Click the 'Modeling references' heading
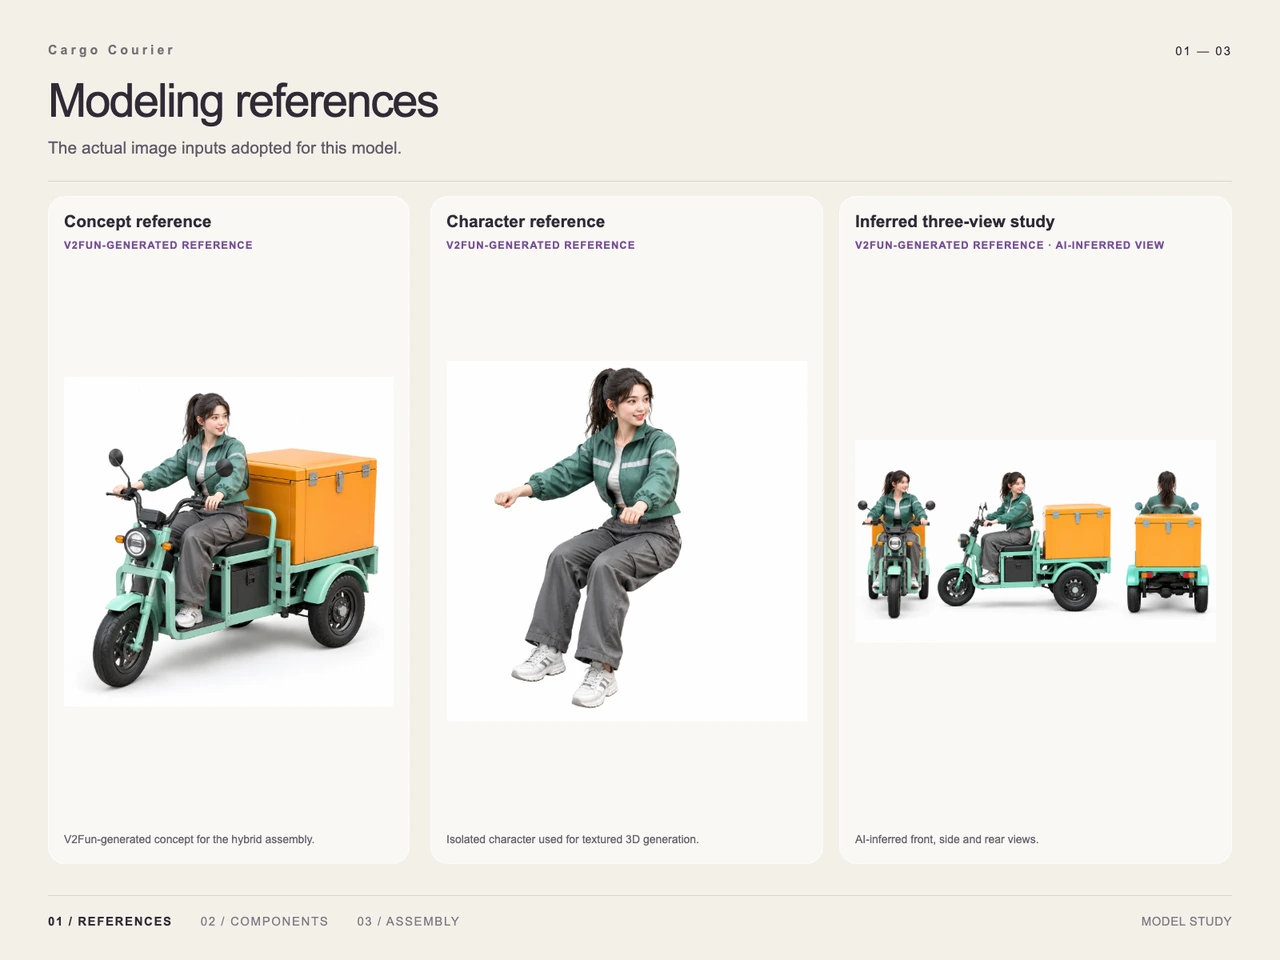1280x960 pixels. click(x=243, y=101)
